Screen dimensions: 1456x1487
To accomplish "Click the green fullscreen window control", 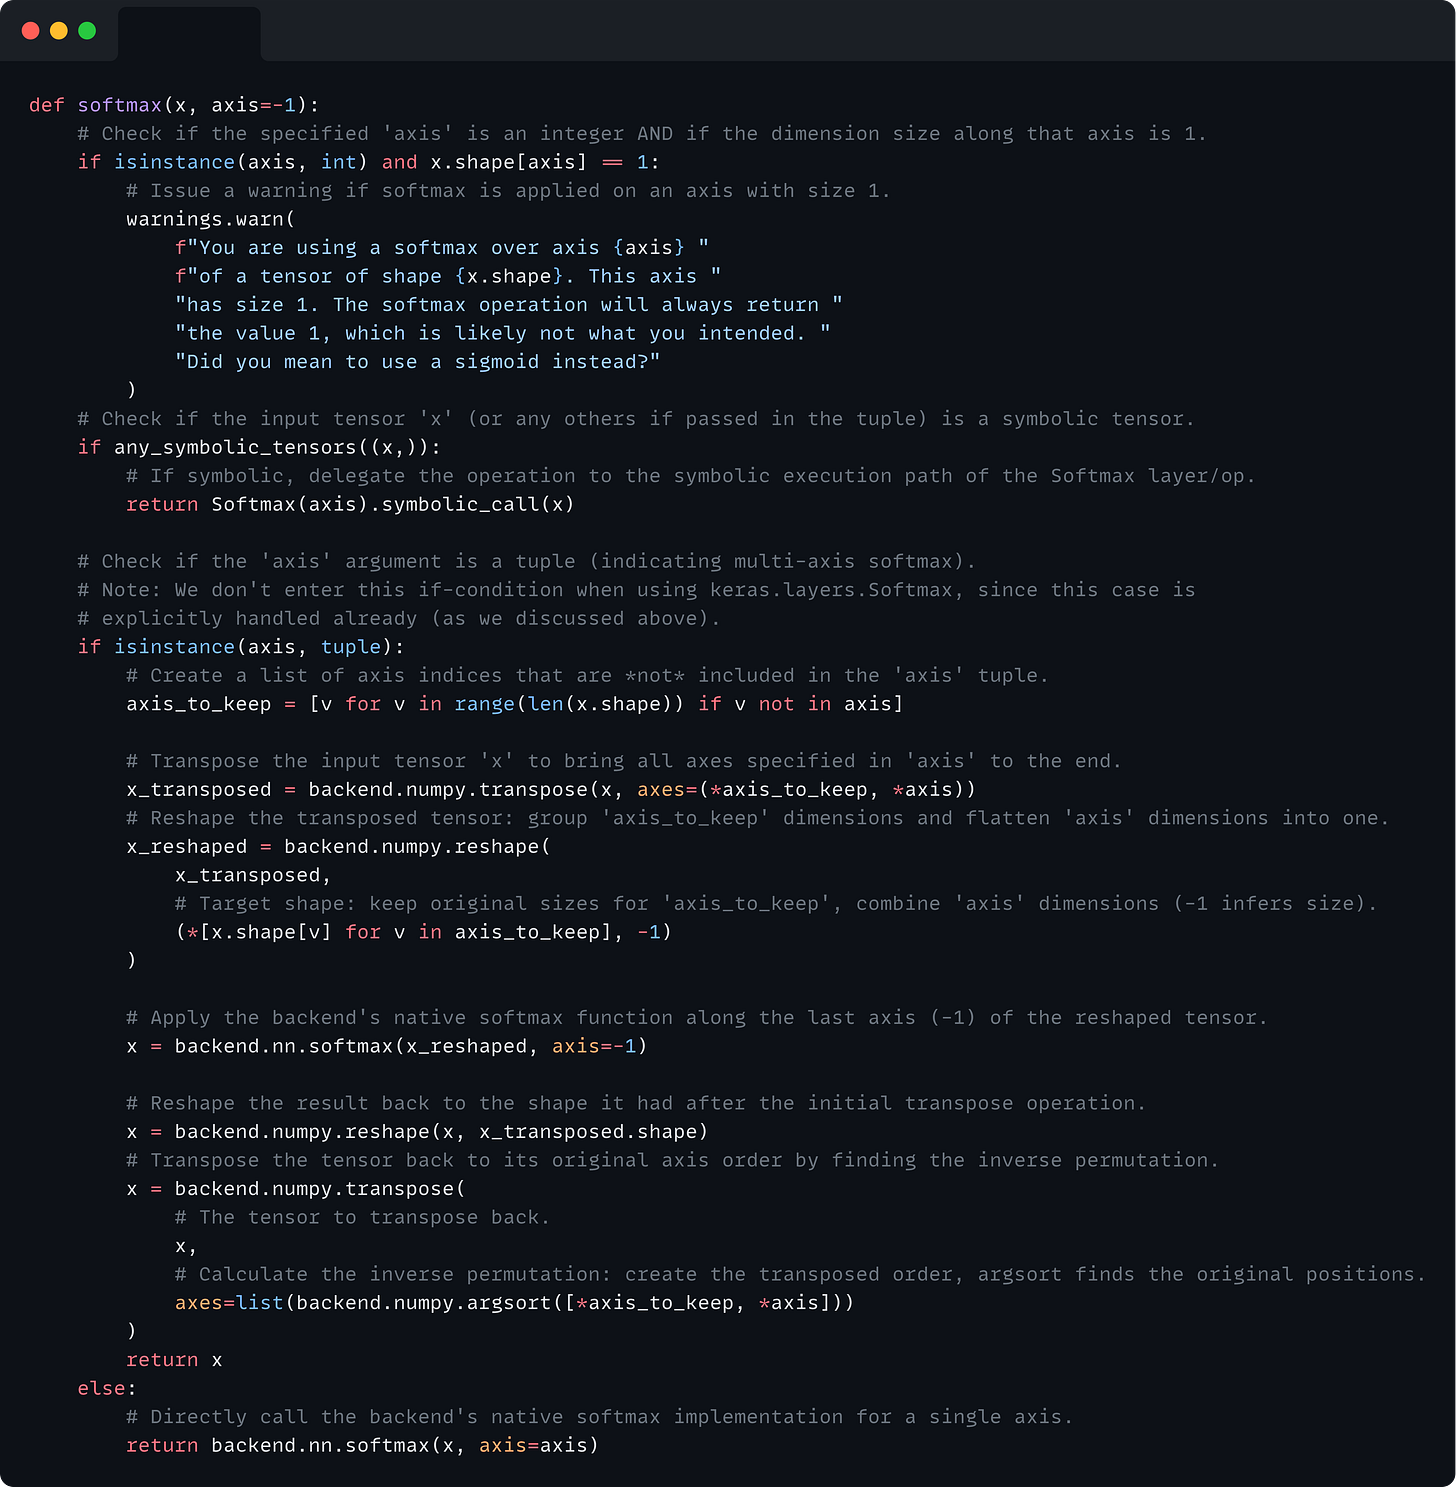I will coord(87,31).
